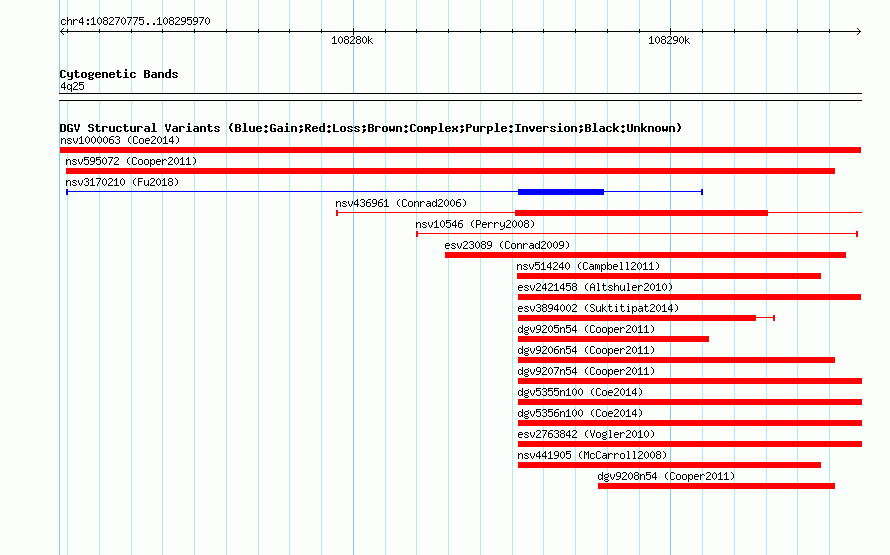
Task: Click the nsv595072 red loss bar
Action: point(450,171)
